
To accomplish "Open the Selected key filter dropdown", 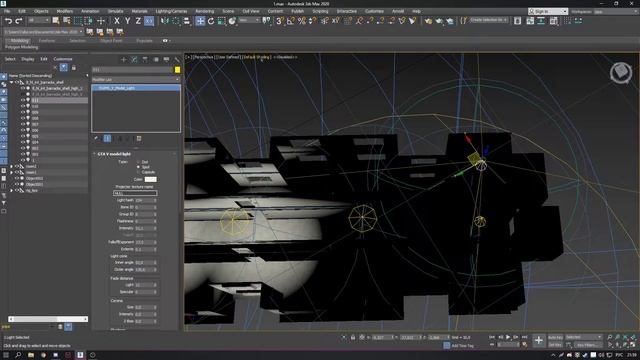I will click(584, 337).
